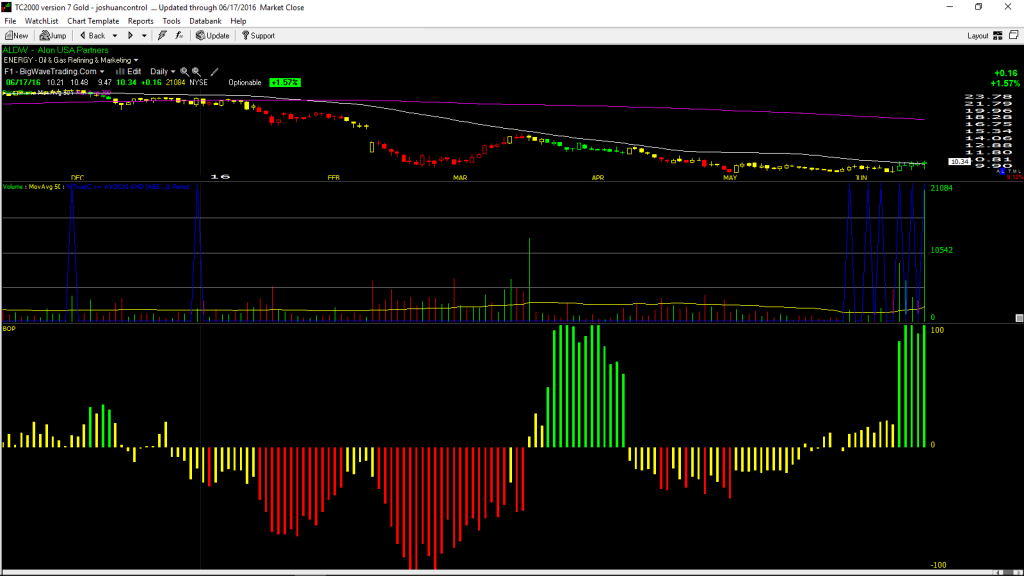Click the TC2000 application icon in title bar
The image size is (1024, 576).
(7, 7)
